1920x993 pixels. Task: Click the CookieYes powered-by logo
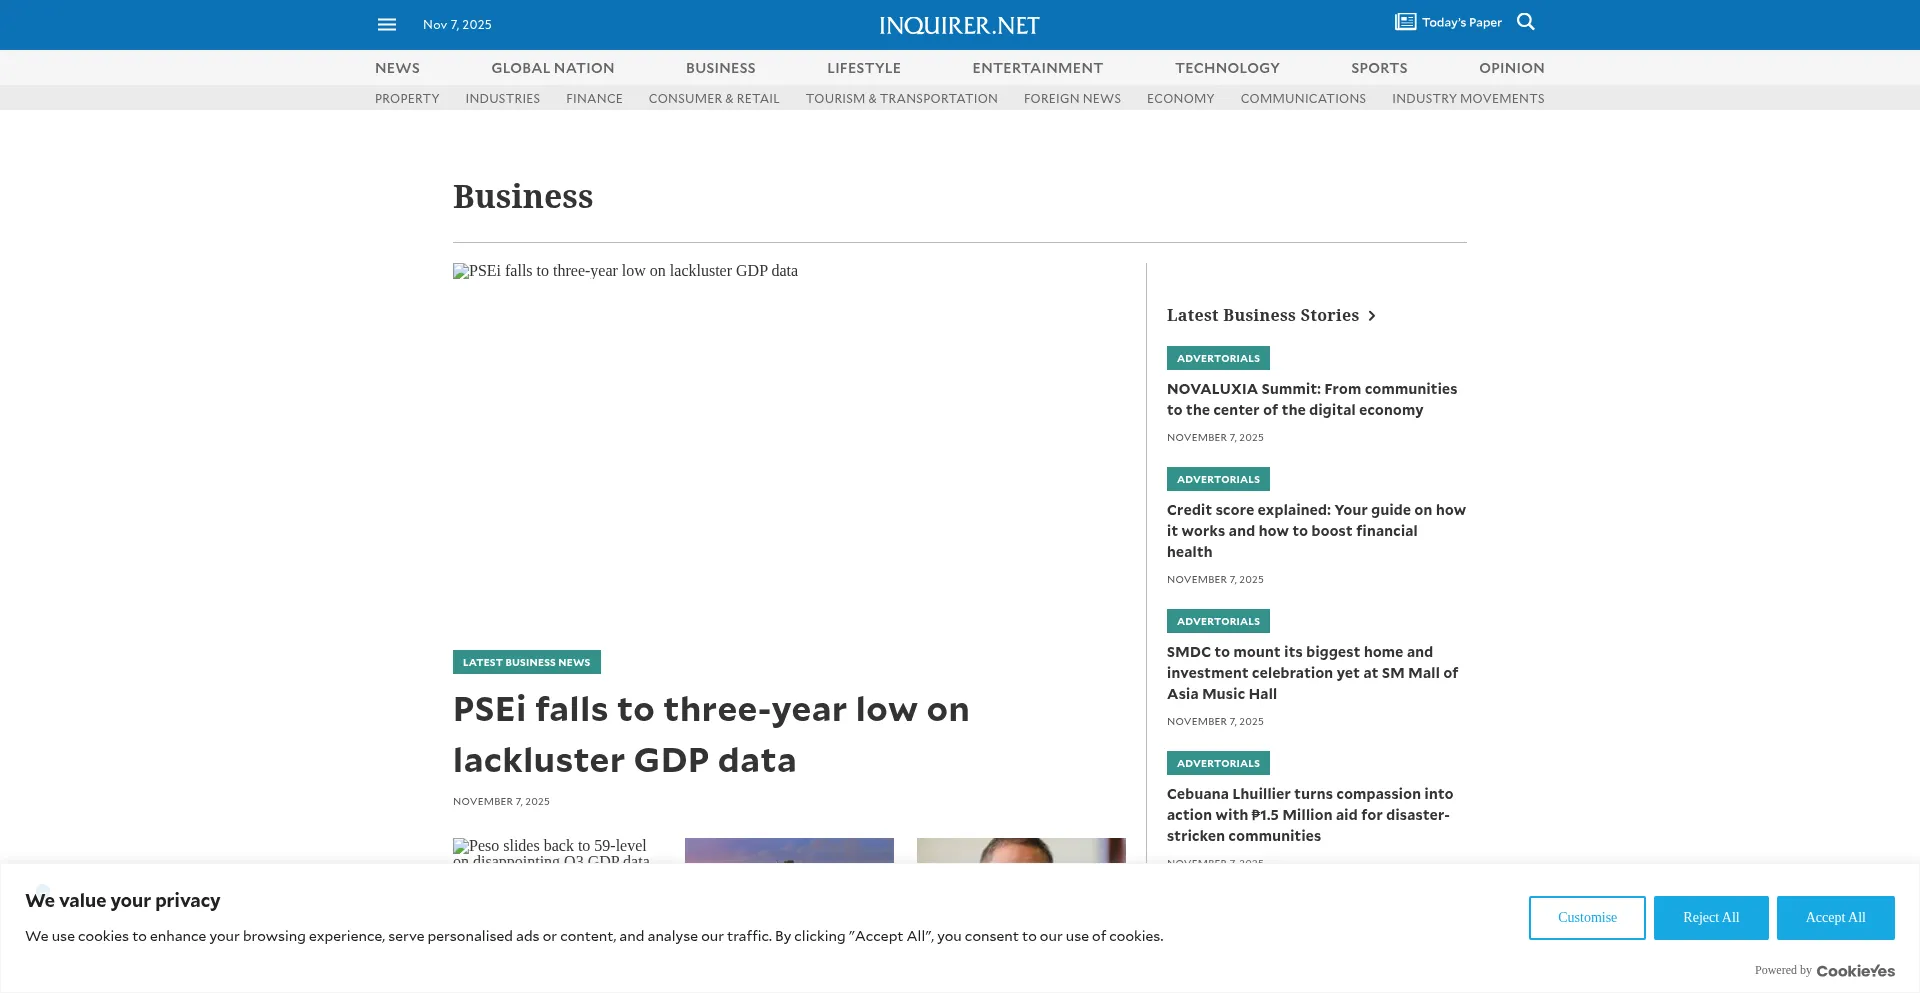1855,971
